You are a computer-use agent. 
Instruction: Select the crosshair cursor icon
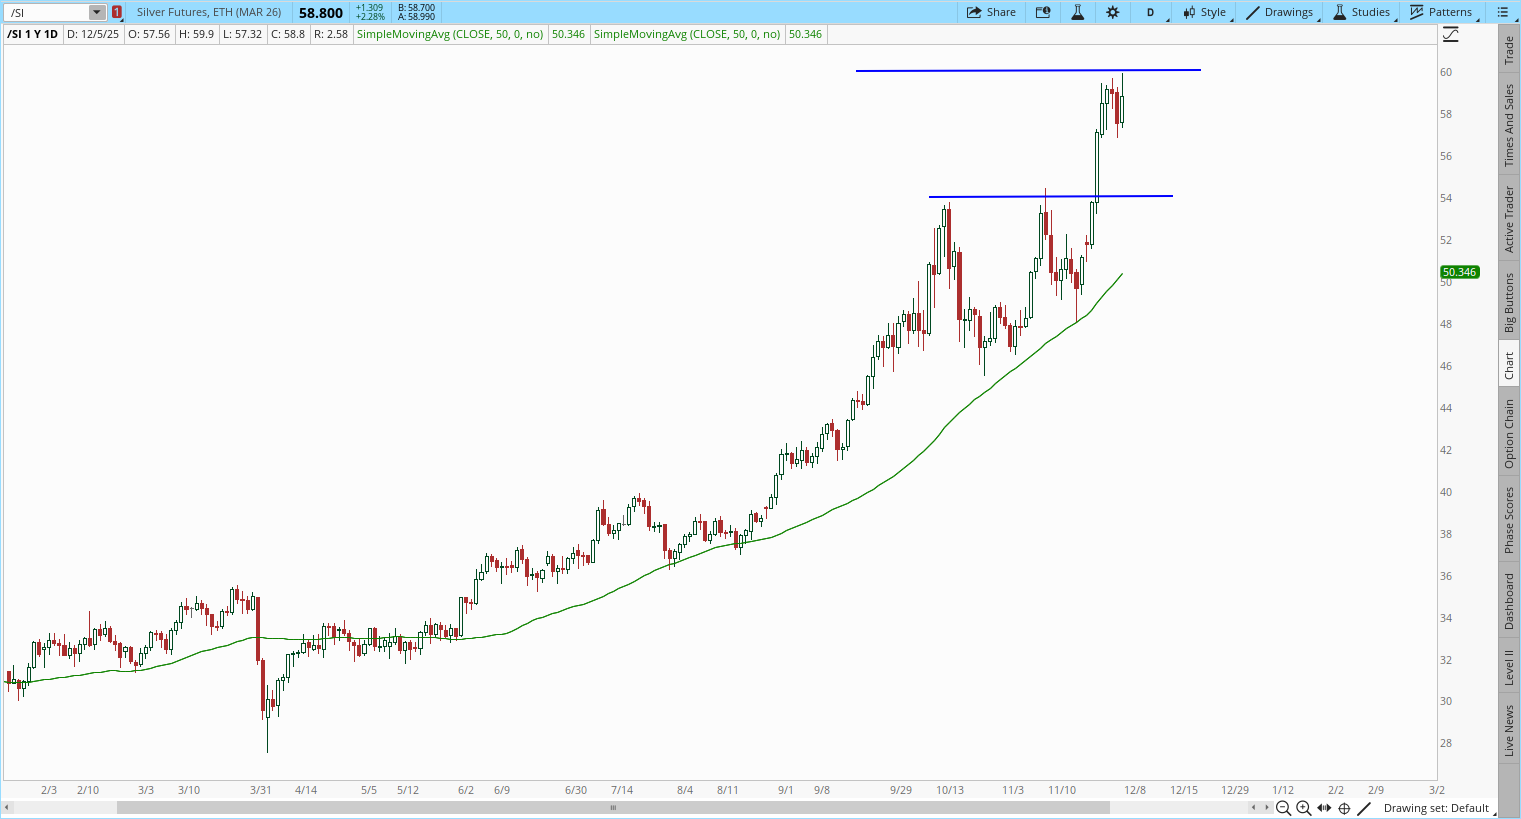tap(1344, 808)
